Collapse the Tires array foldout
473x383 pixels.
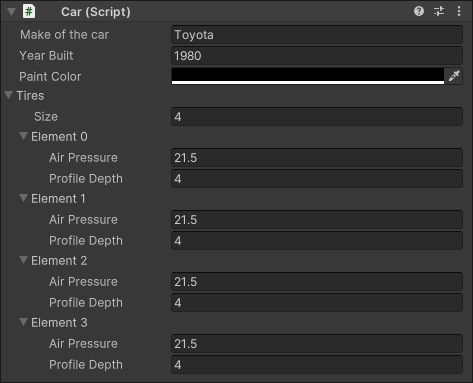click(x=9, y=95)
